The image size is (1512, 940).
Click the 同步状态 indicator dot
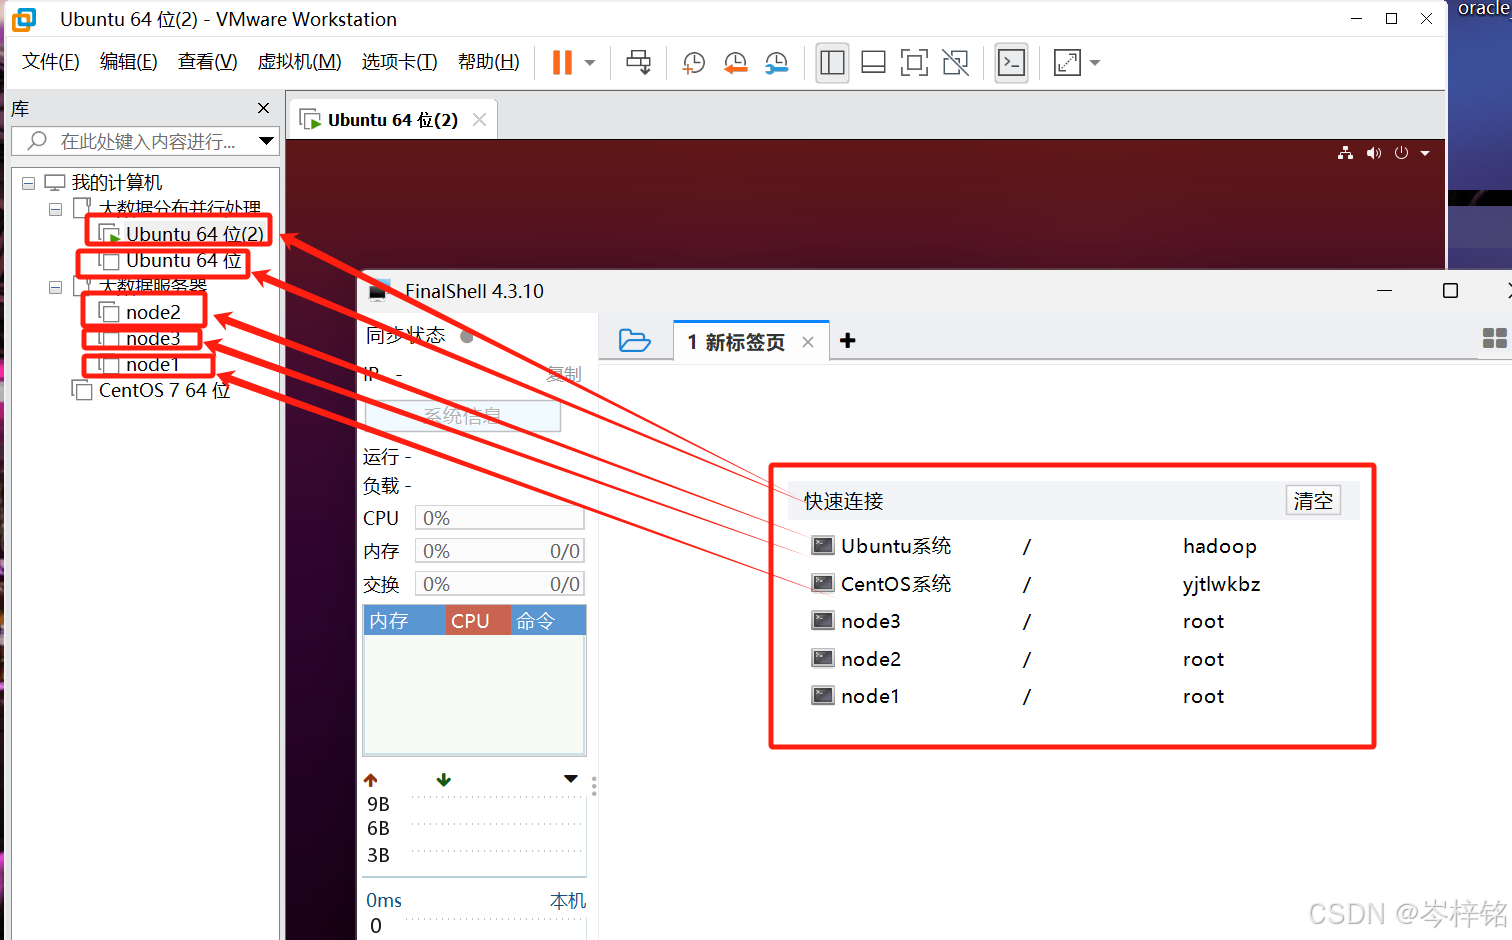tap(467, 336)
